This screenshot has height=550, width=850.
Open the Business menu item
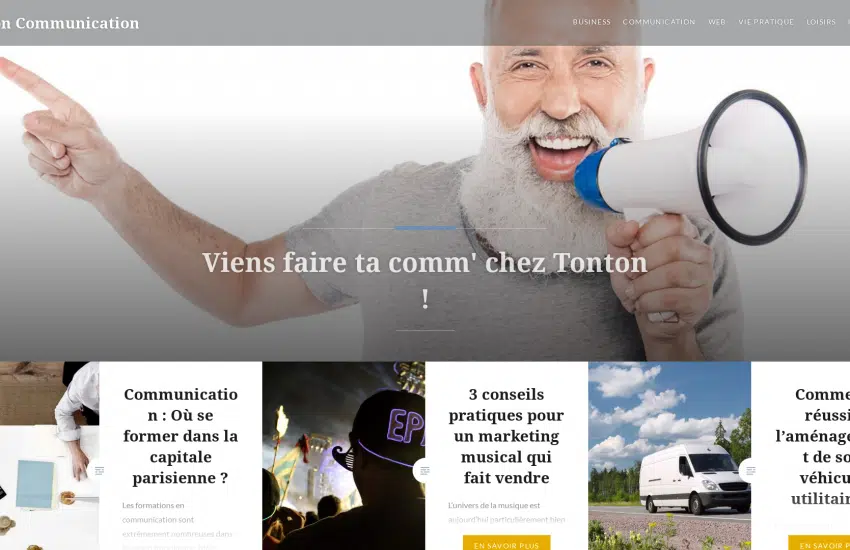[x=591, y=22]
